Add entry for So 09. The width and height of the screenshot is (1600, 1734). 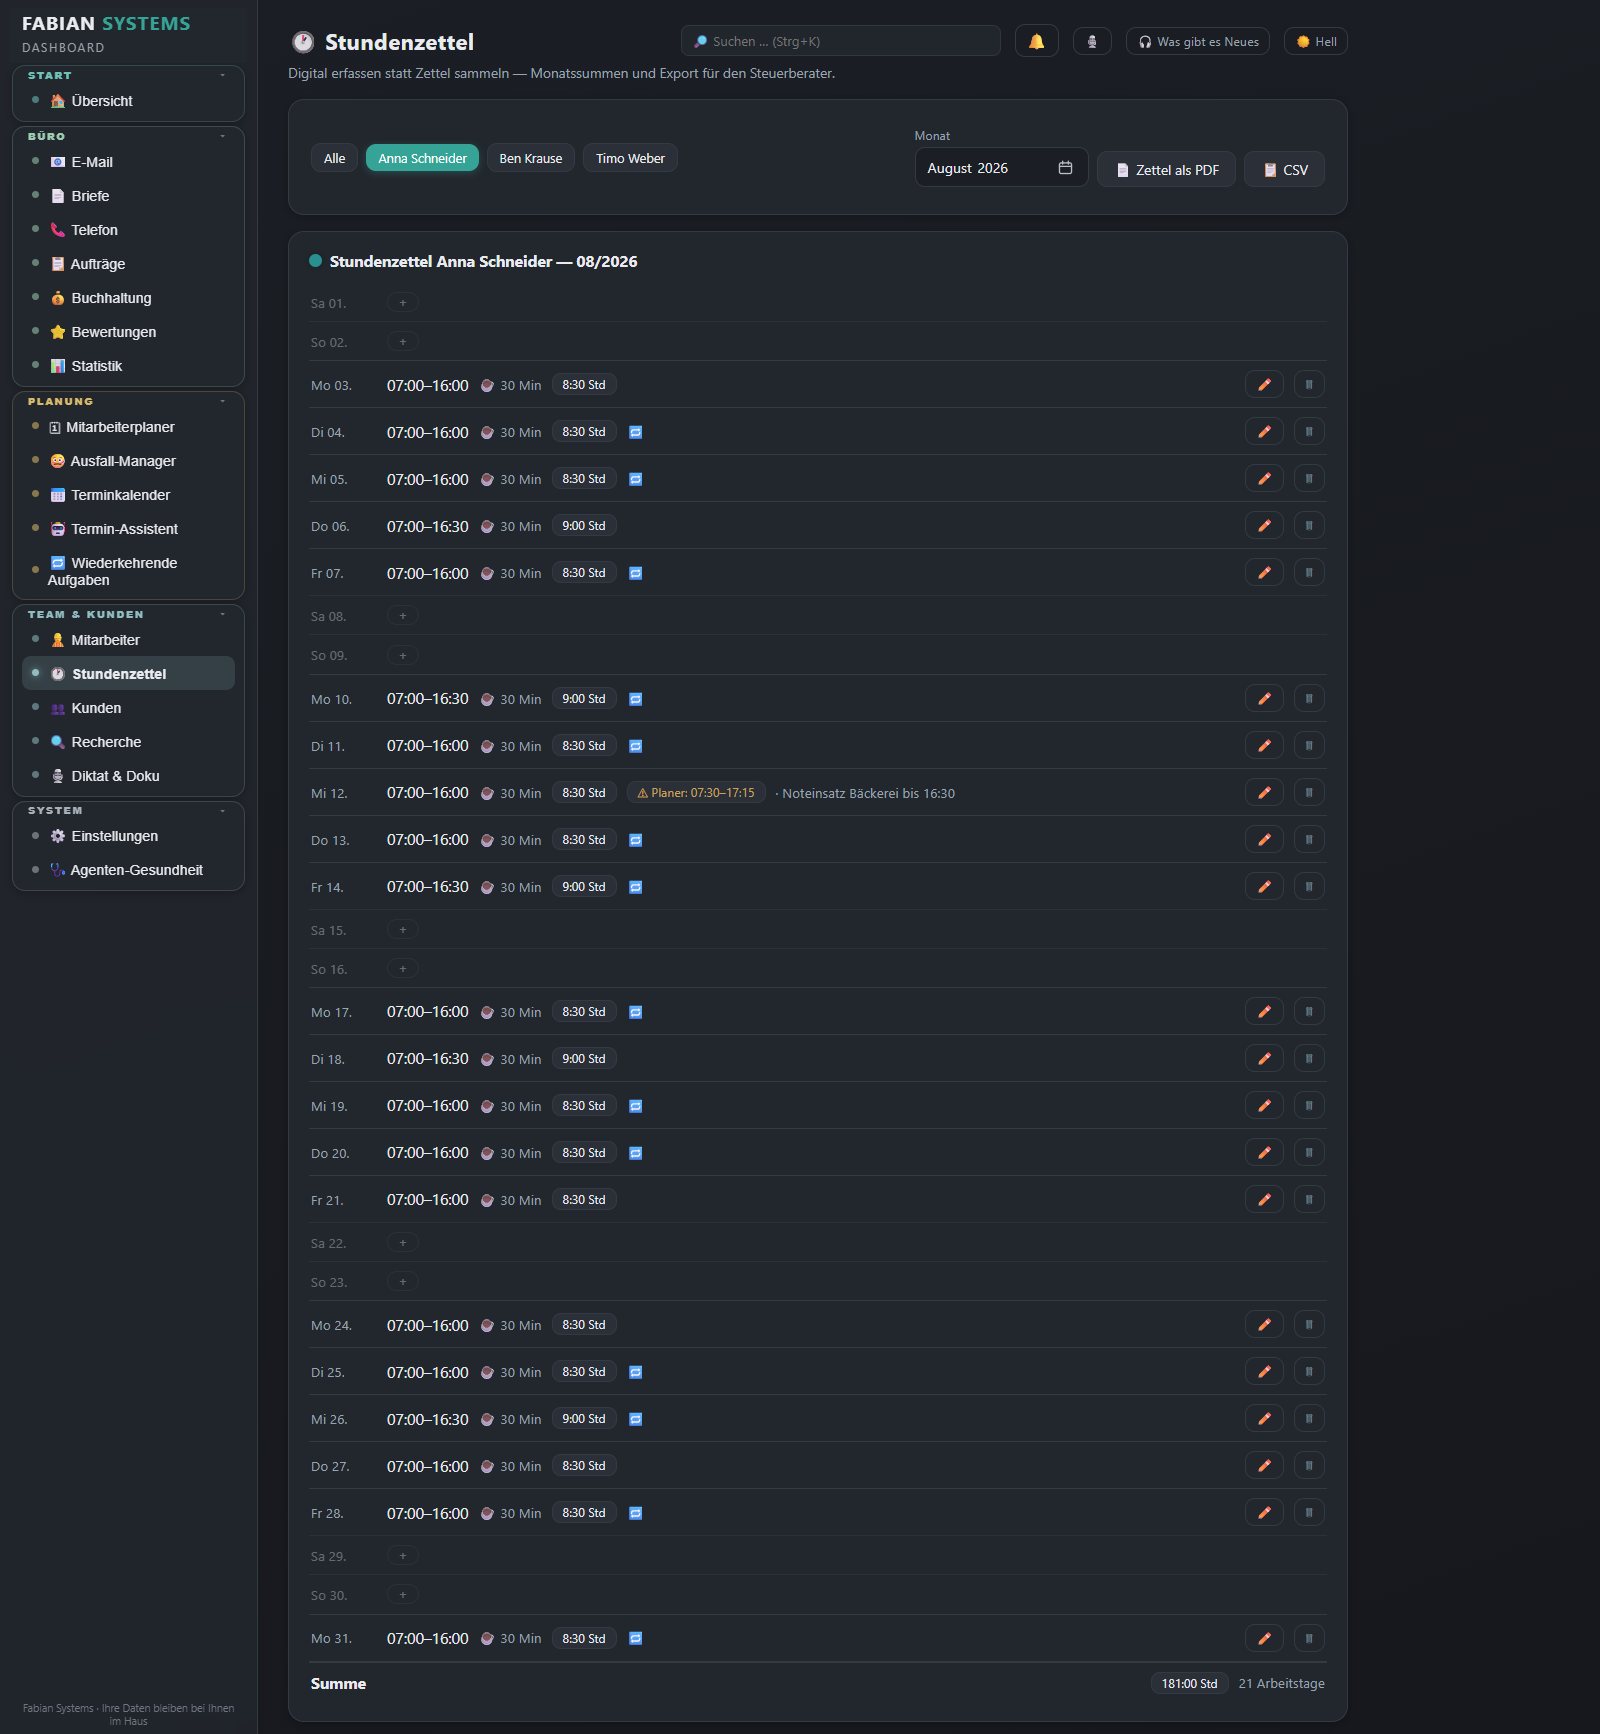(403, 656)
